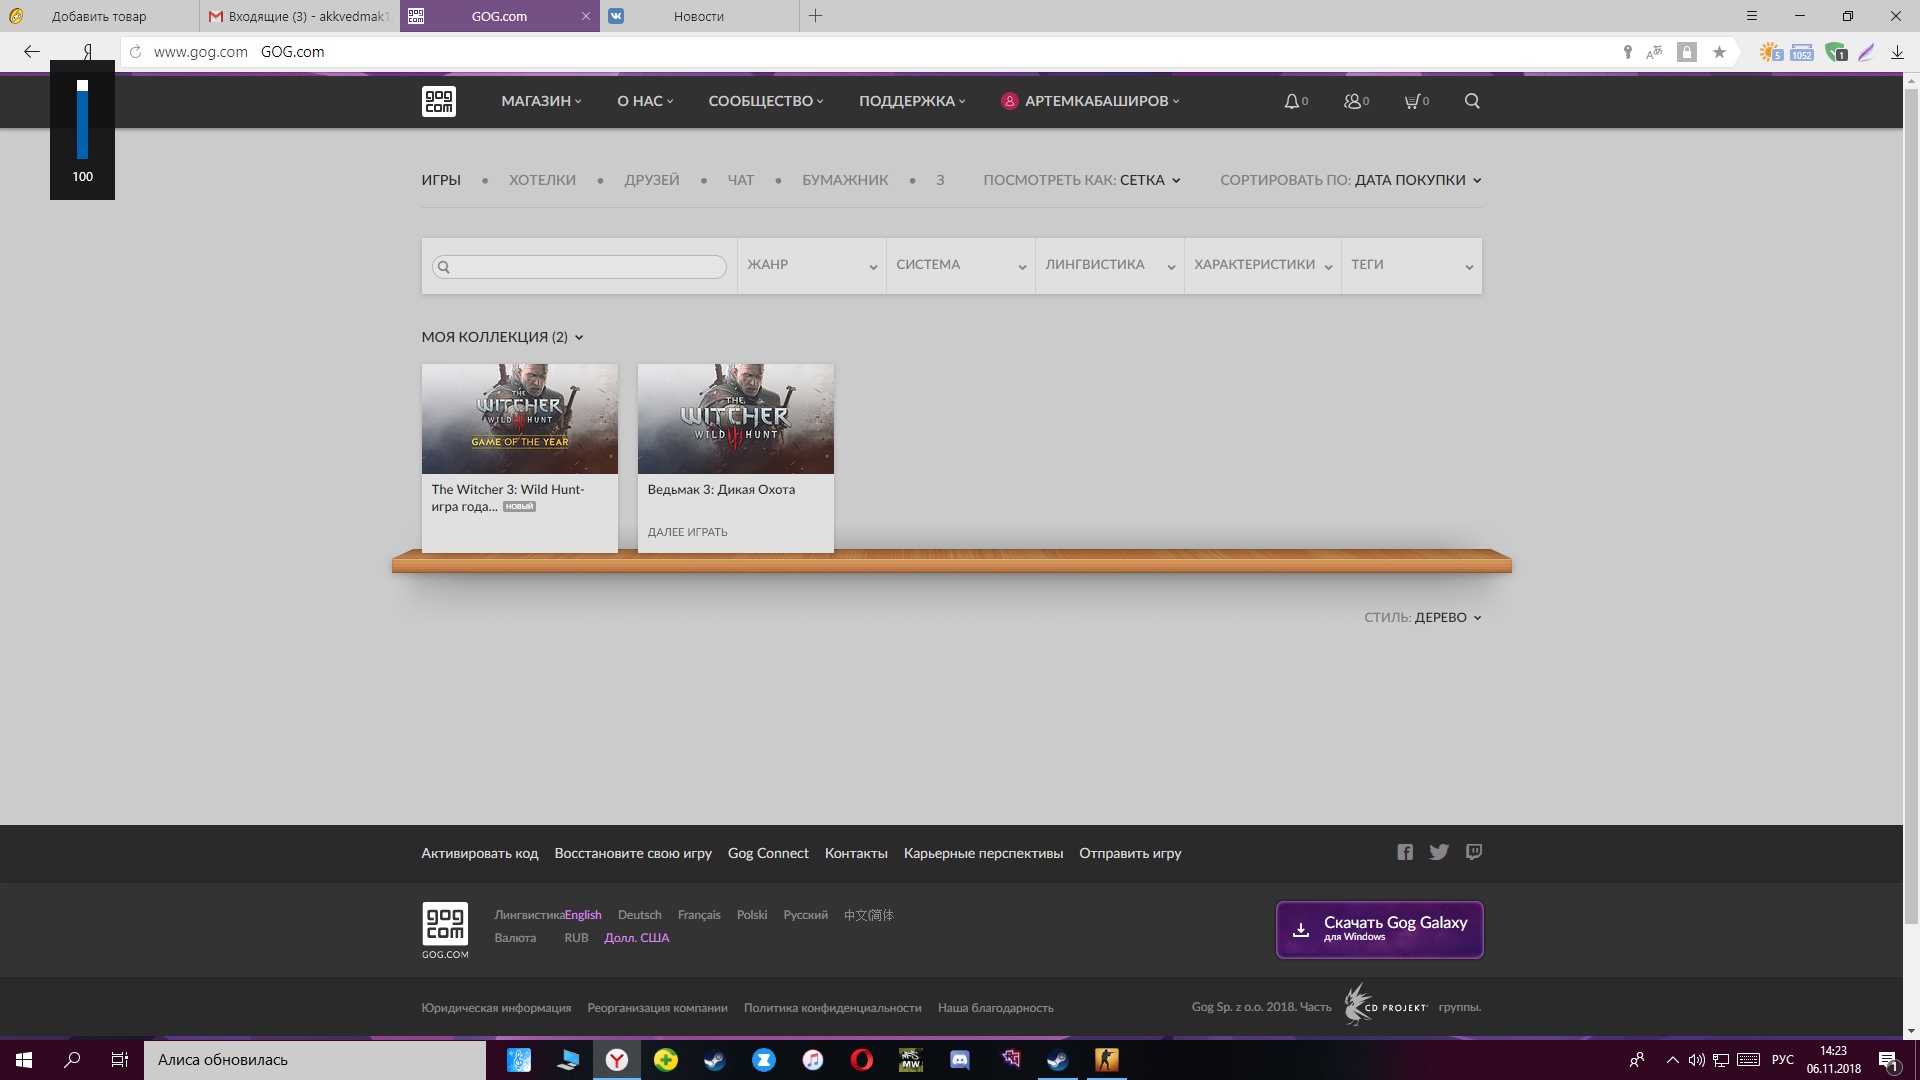Open АРТЕМКАБАШИРОВ account menu
This screenshot has width=1920, height=1080.
pos(1090,101)
